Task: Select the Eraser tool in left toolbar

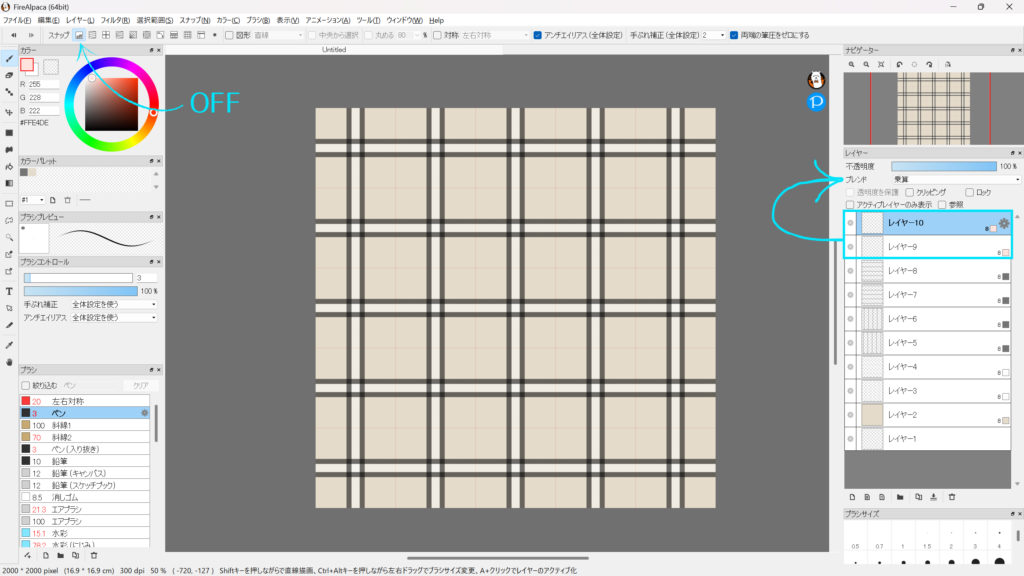Action: [x=9, y=75]
